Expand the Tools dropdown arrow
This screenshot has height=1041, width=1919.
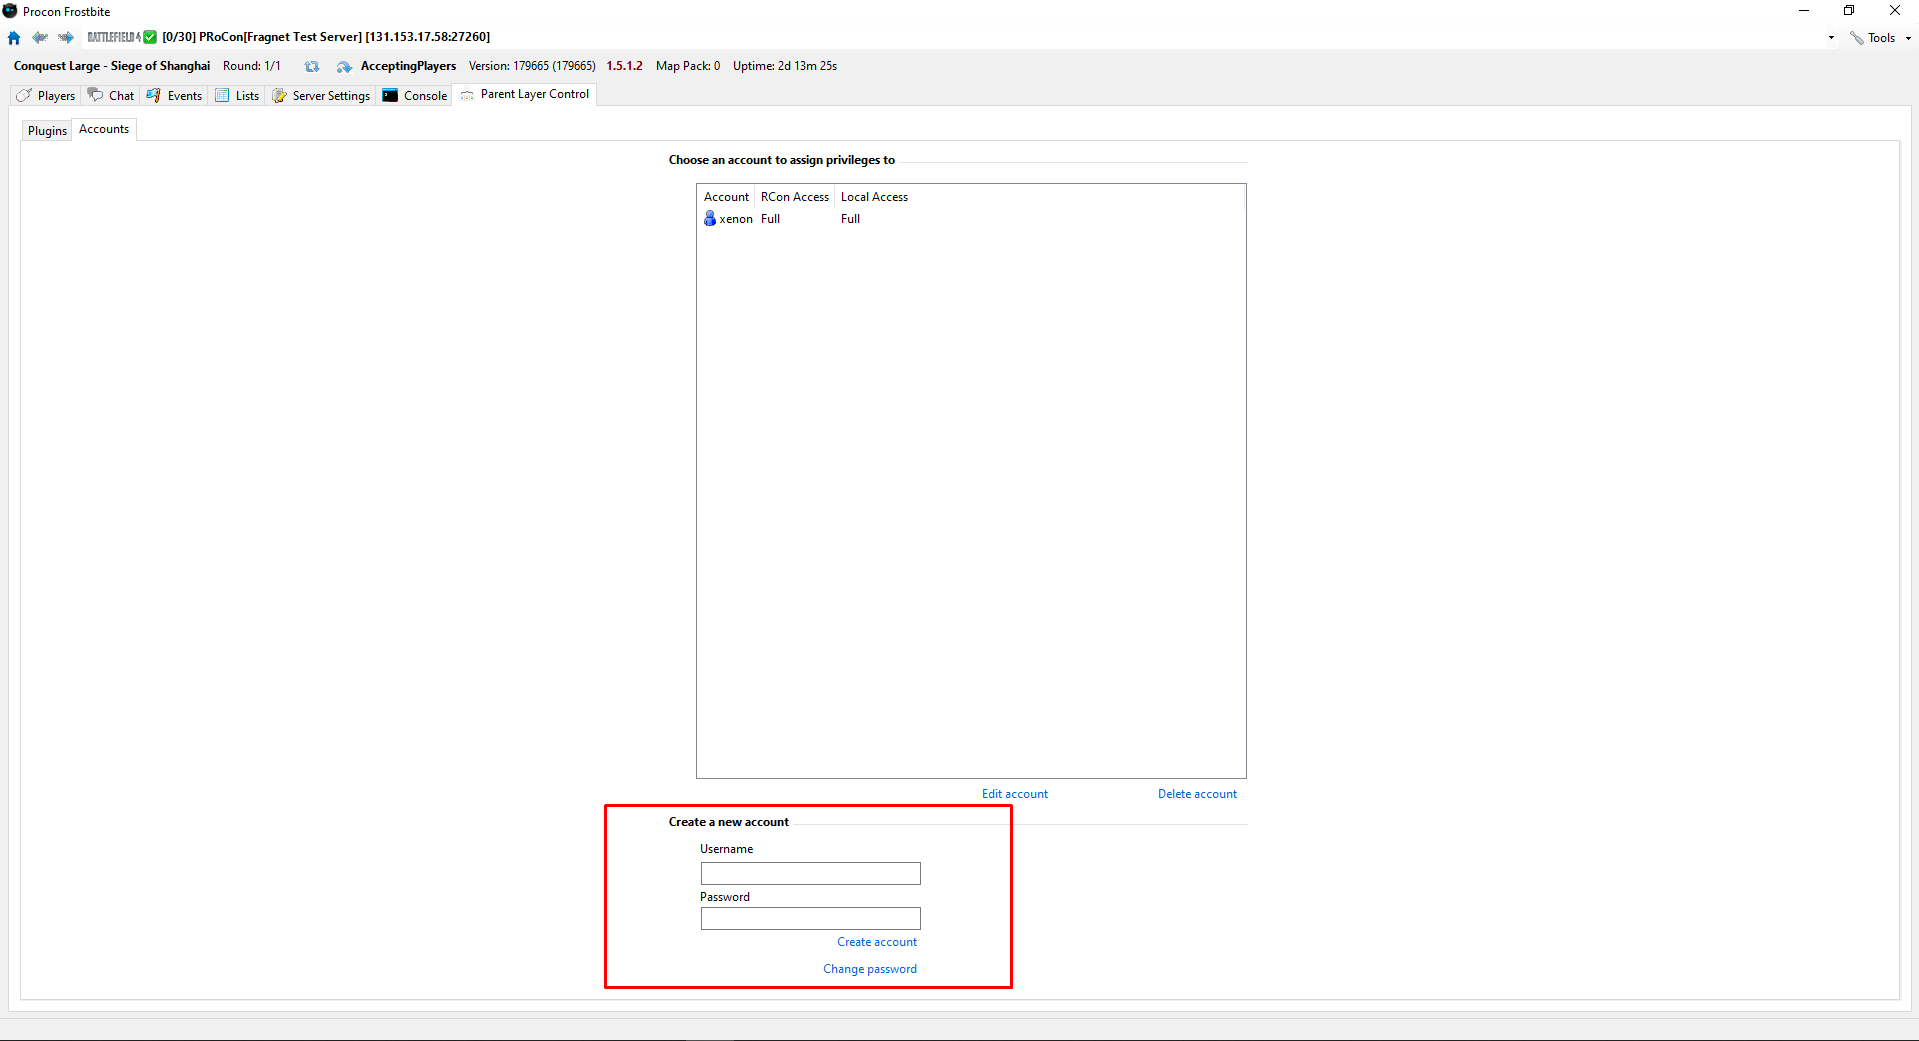pyautogui.click(x=1908, y=38)
